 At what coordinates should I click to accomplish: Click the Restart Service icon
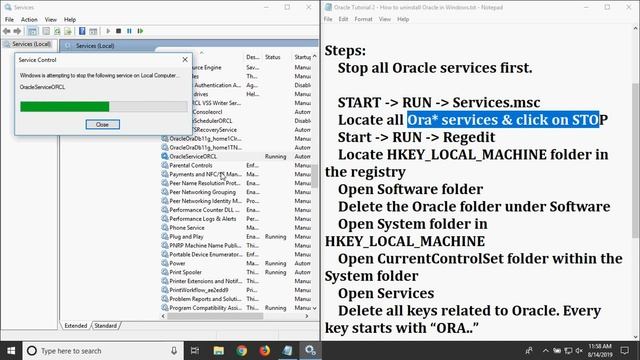coord(140,31)
